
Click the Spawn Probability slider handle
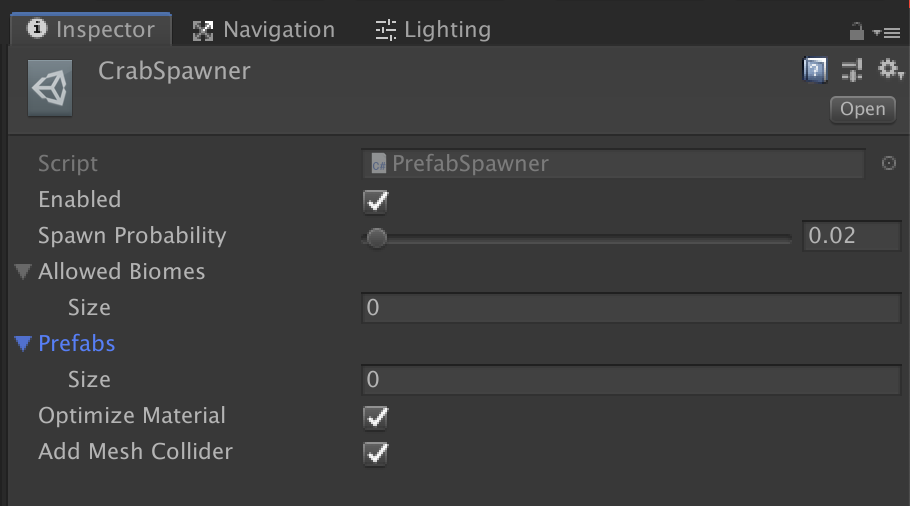(376, 238)
